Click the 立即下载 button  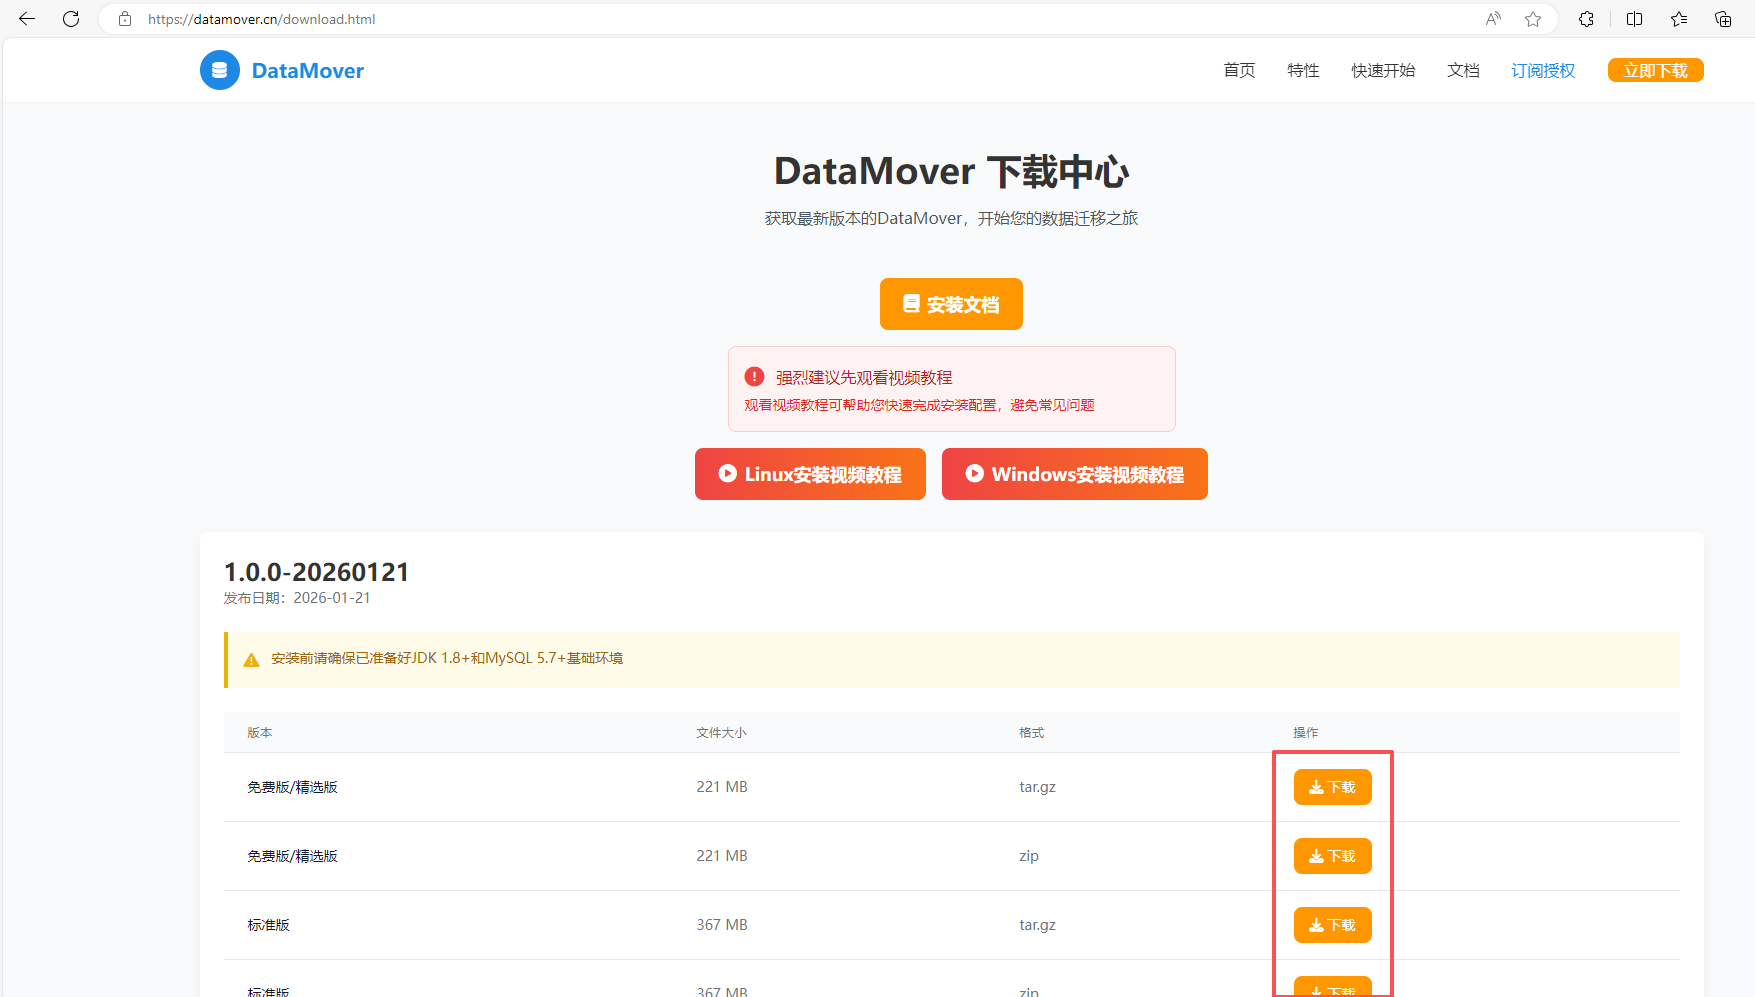(1655, 70)
